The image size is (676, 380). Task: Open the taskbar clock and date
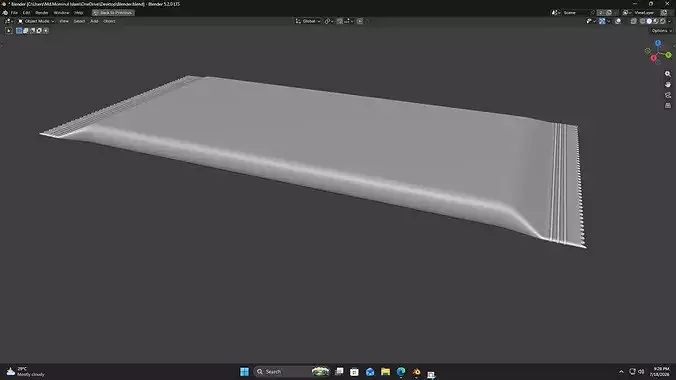(x=660, y=371)
